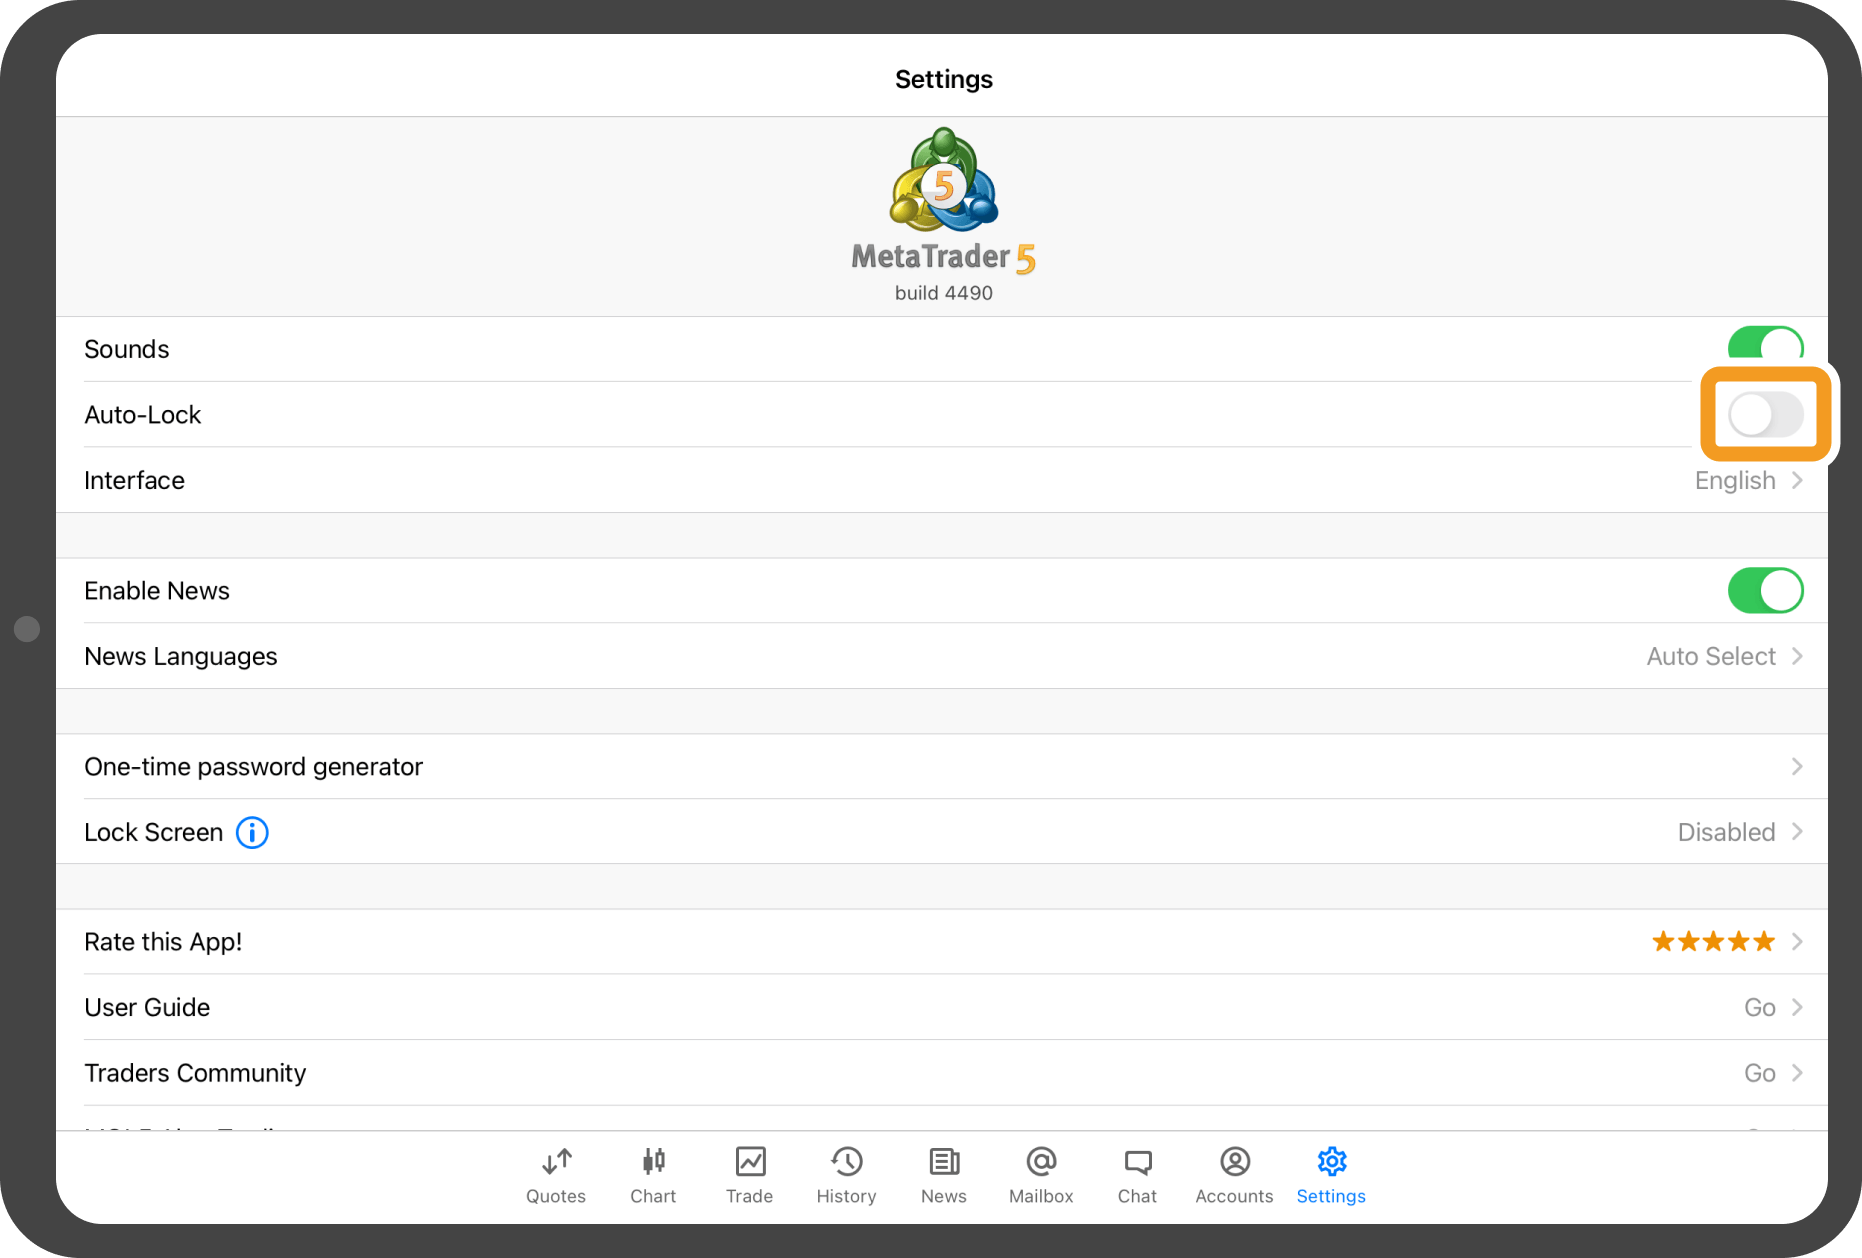Open the Accounts profile icon
1862x1258 pixels.
pyautogui.click(x=1234, y=1162)
